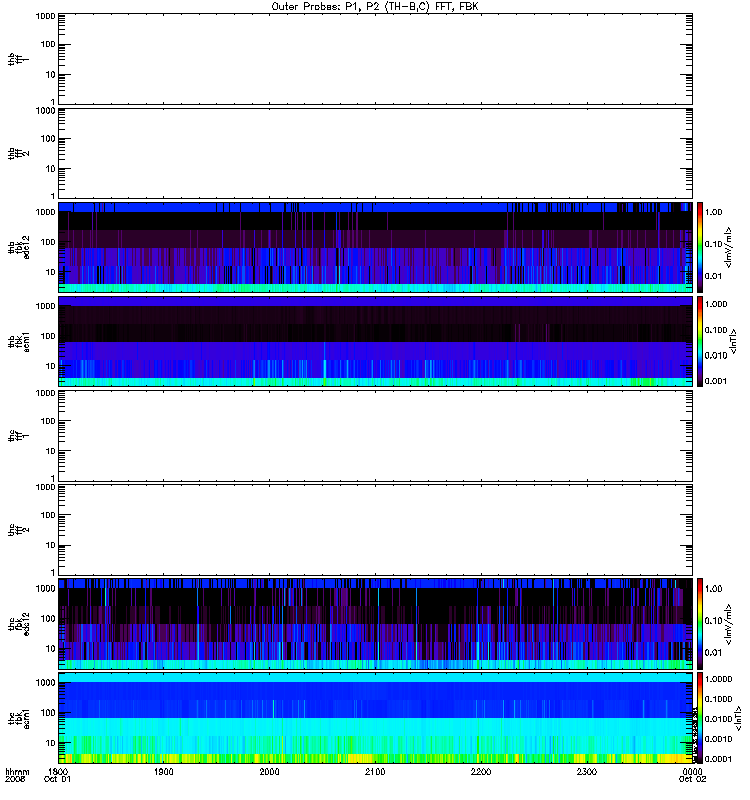The width and height of the screenshot is (750, 800).
Task: Click the '100' y-axis tick of thc fff 2
Action: 48,515
